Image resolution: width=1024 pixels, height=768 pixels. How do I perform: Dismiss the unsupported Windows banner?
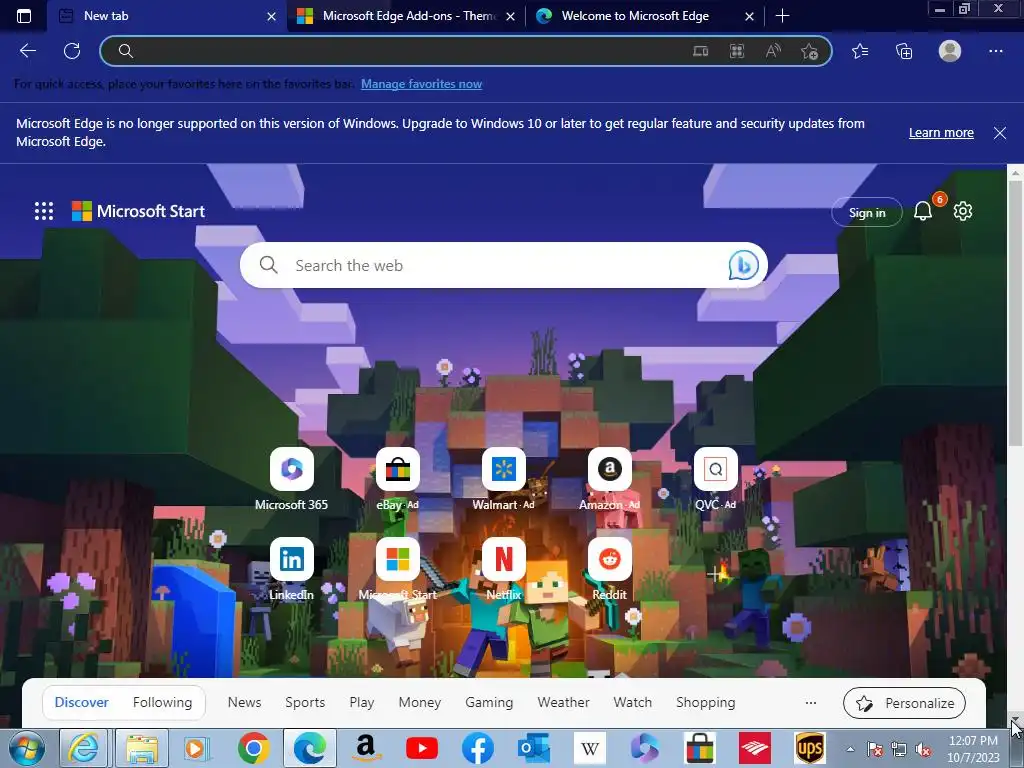click(x=1000, y=133)
